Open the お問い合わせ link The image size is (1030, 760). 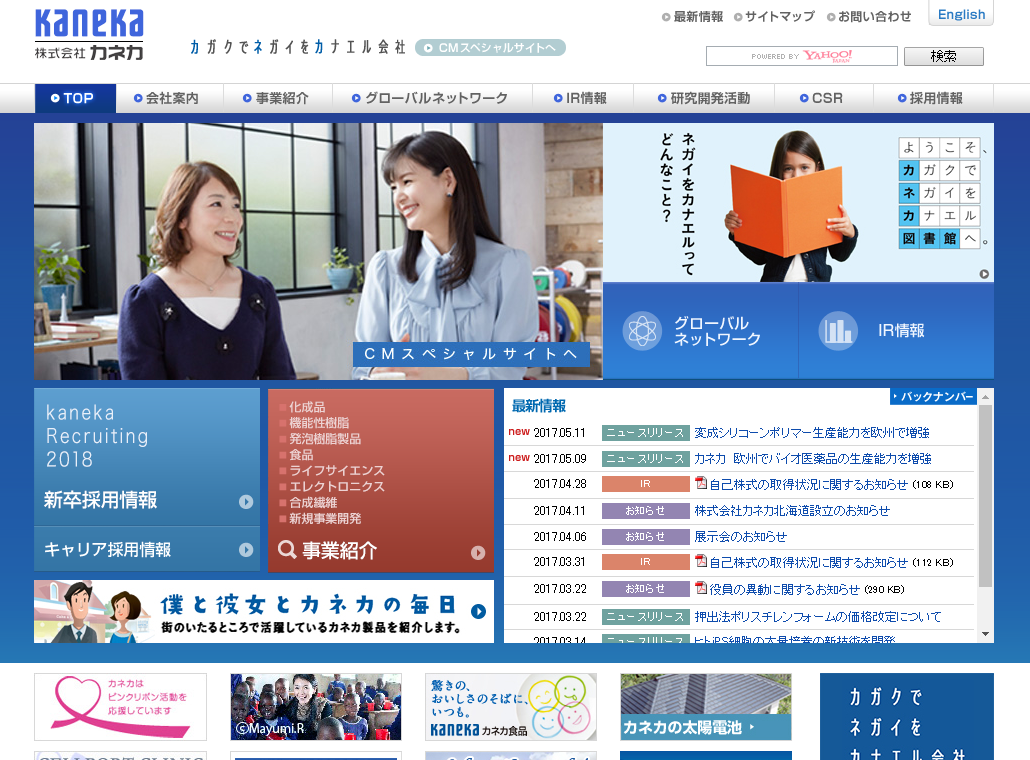click(x=869, y=16)
